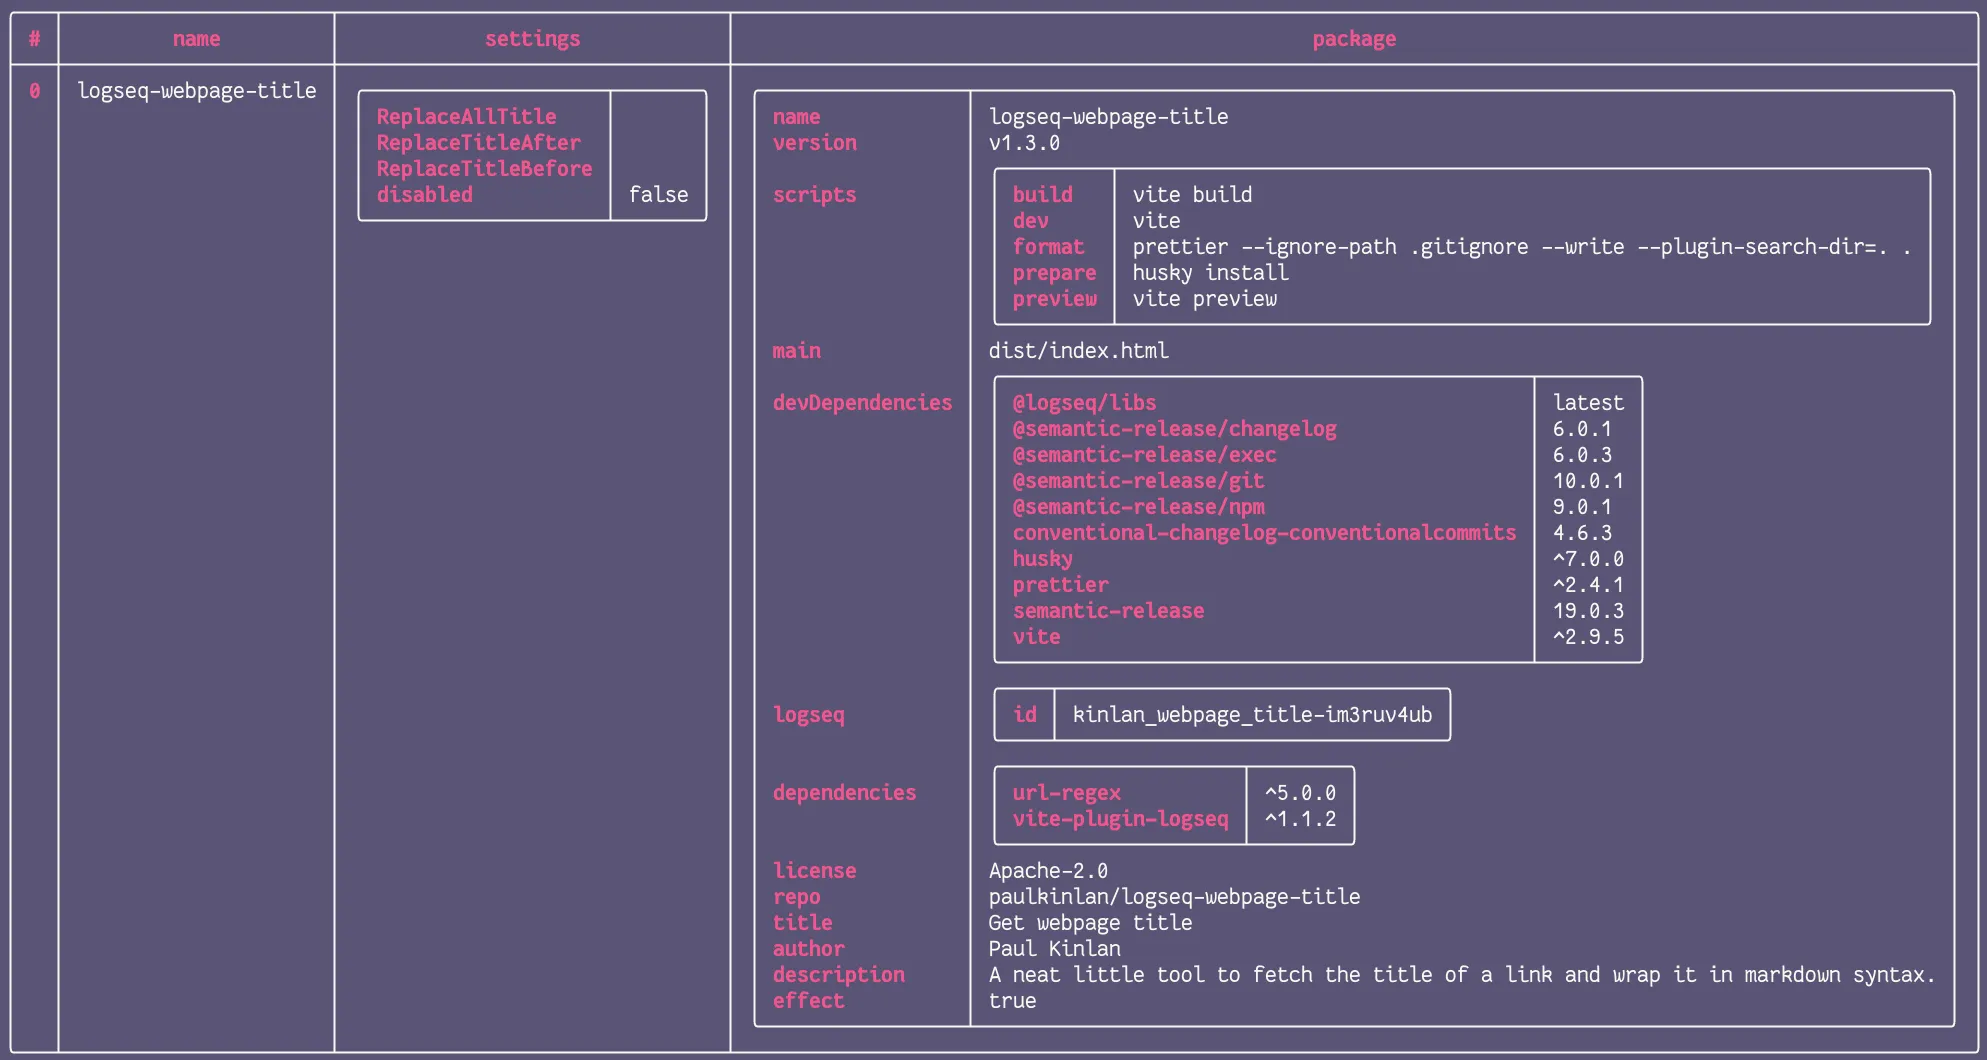This screenshot has height=1060, width=1987.
Task: Click the 'effect' key label
Action: (x=808, y=1001)
